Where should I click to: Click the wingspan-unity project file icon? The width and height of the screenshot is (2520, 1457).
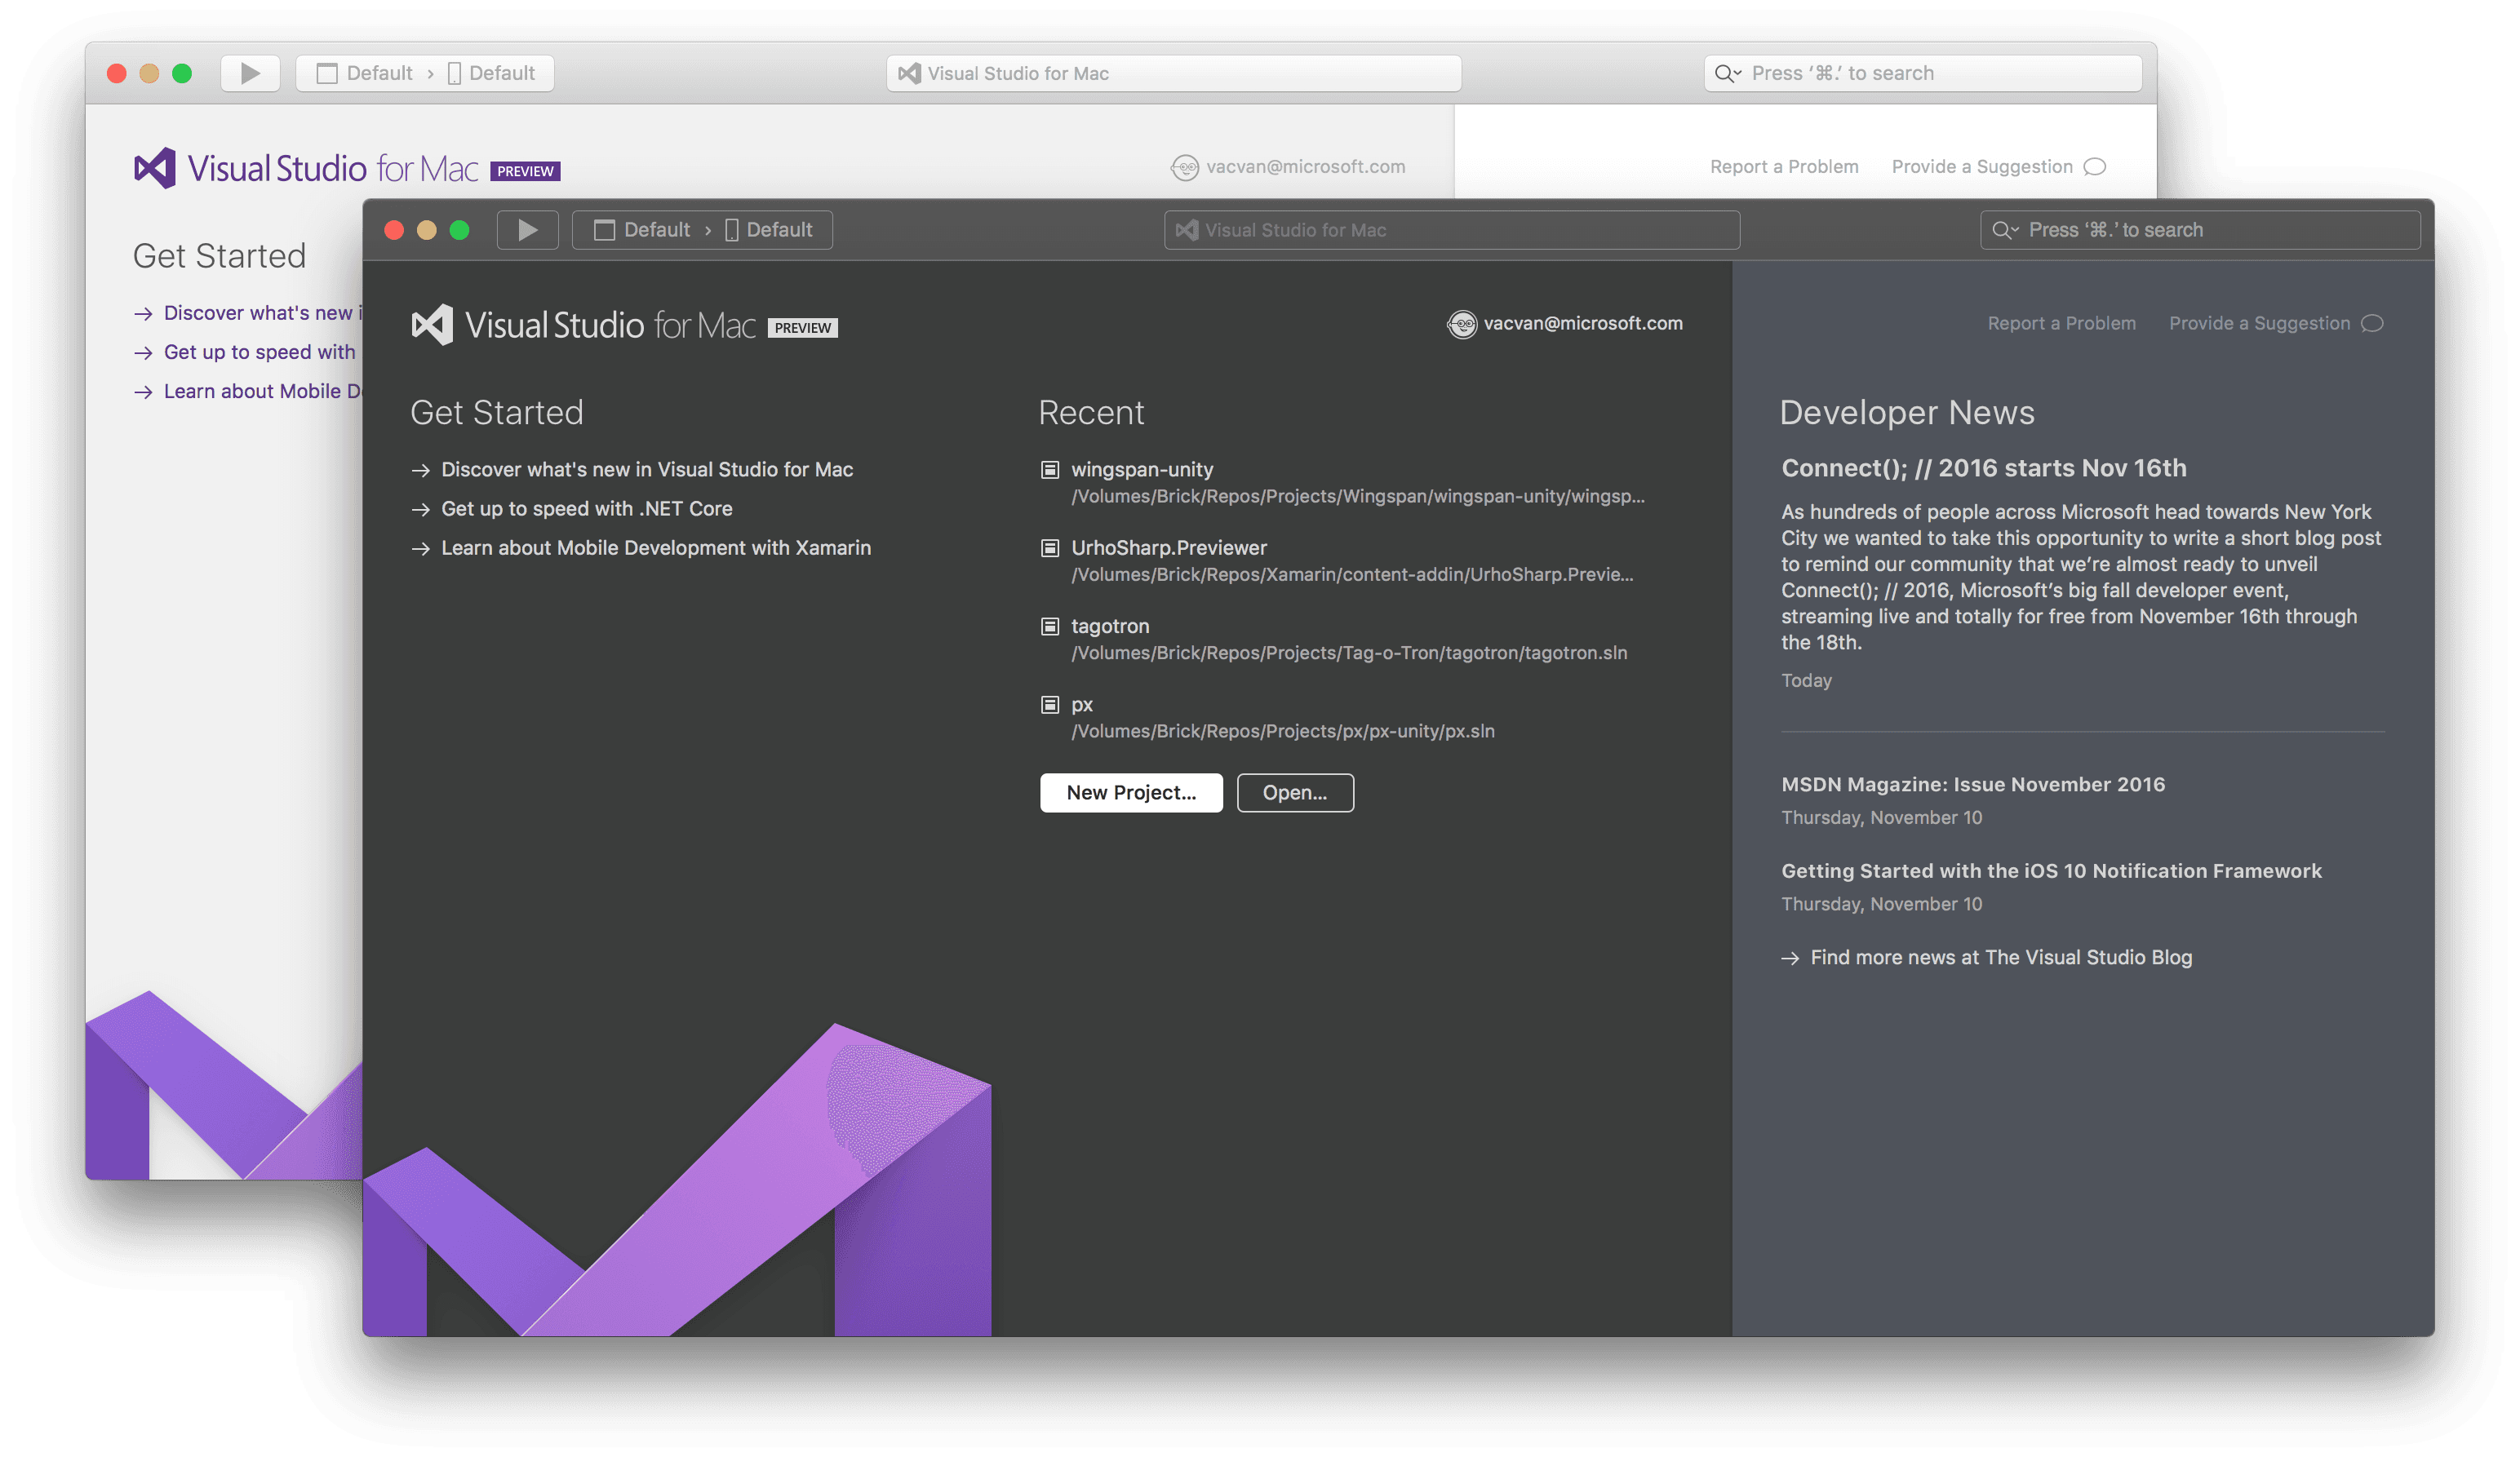click(1048, 468)
